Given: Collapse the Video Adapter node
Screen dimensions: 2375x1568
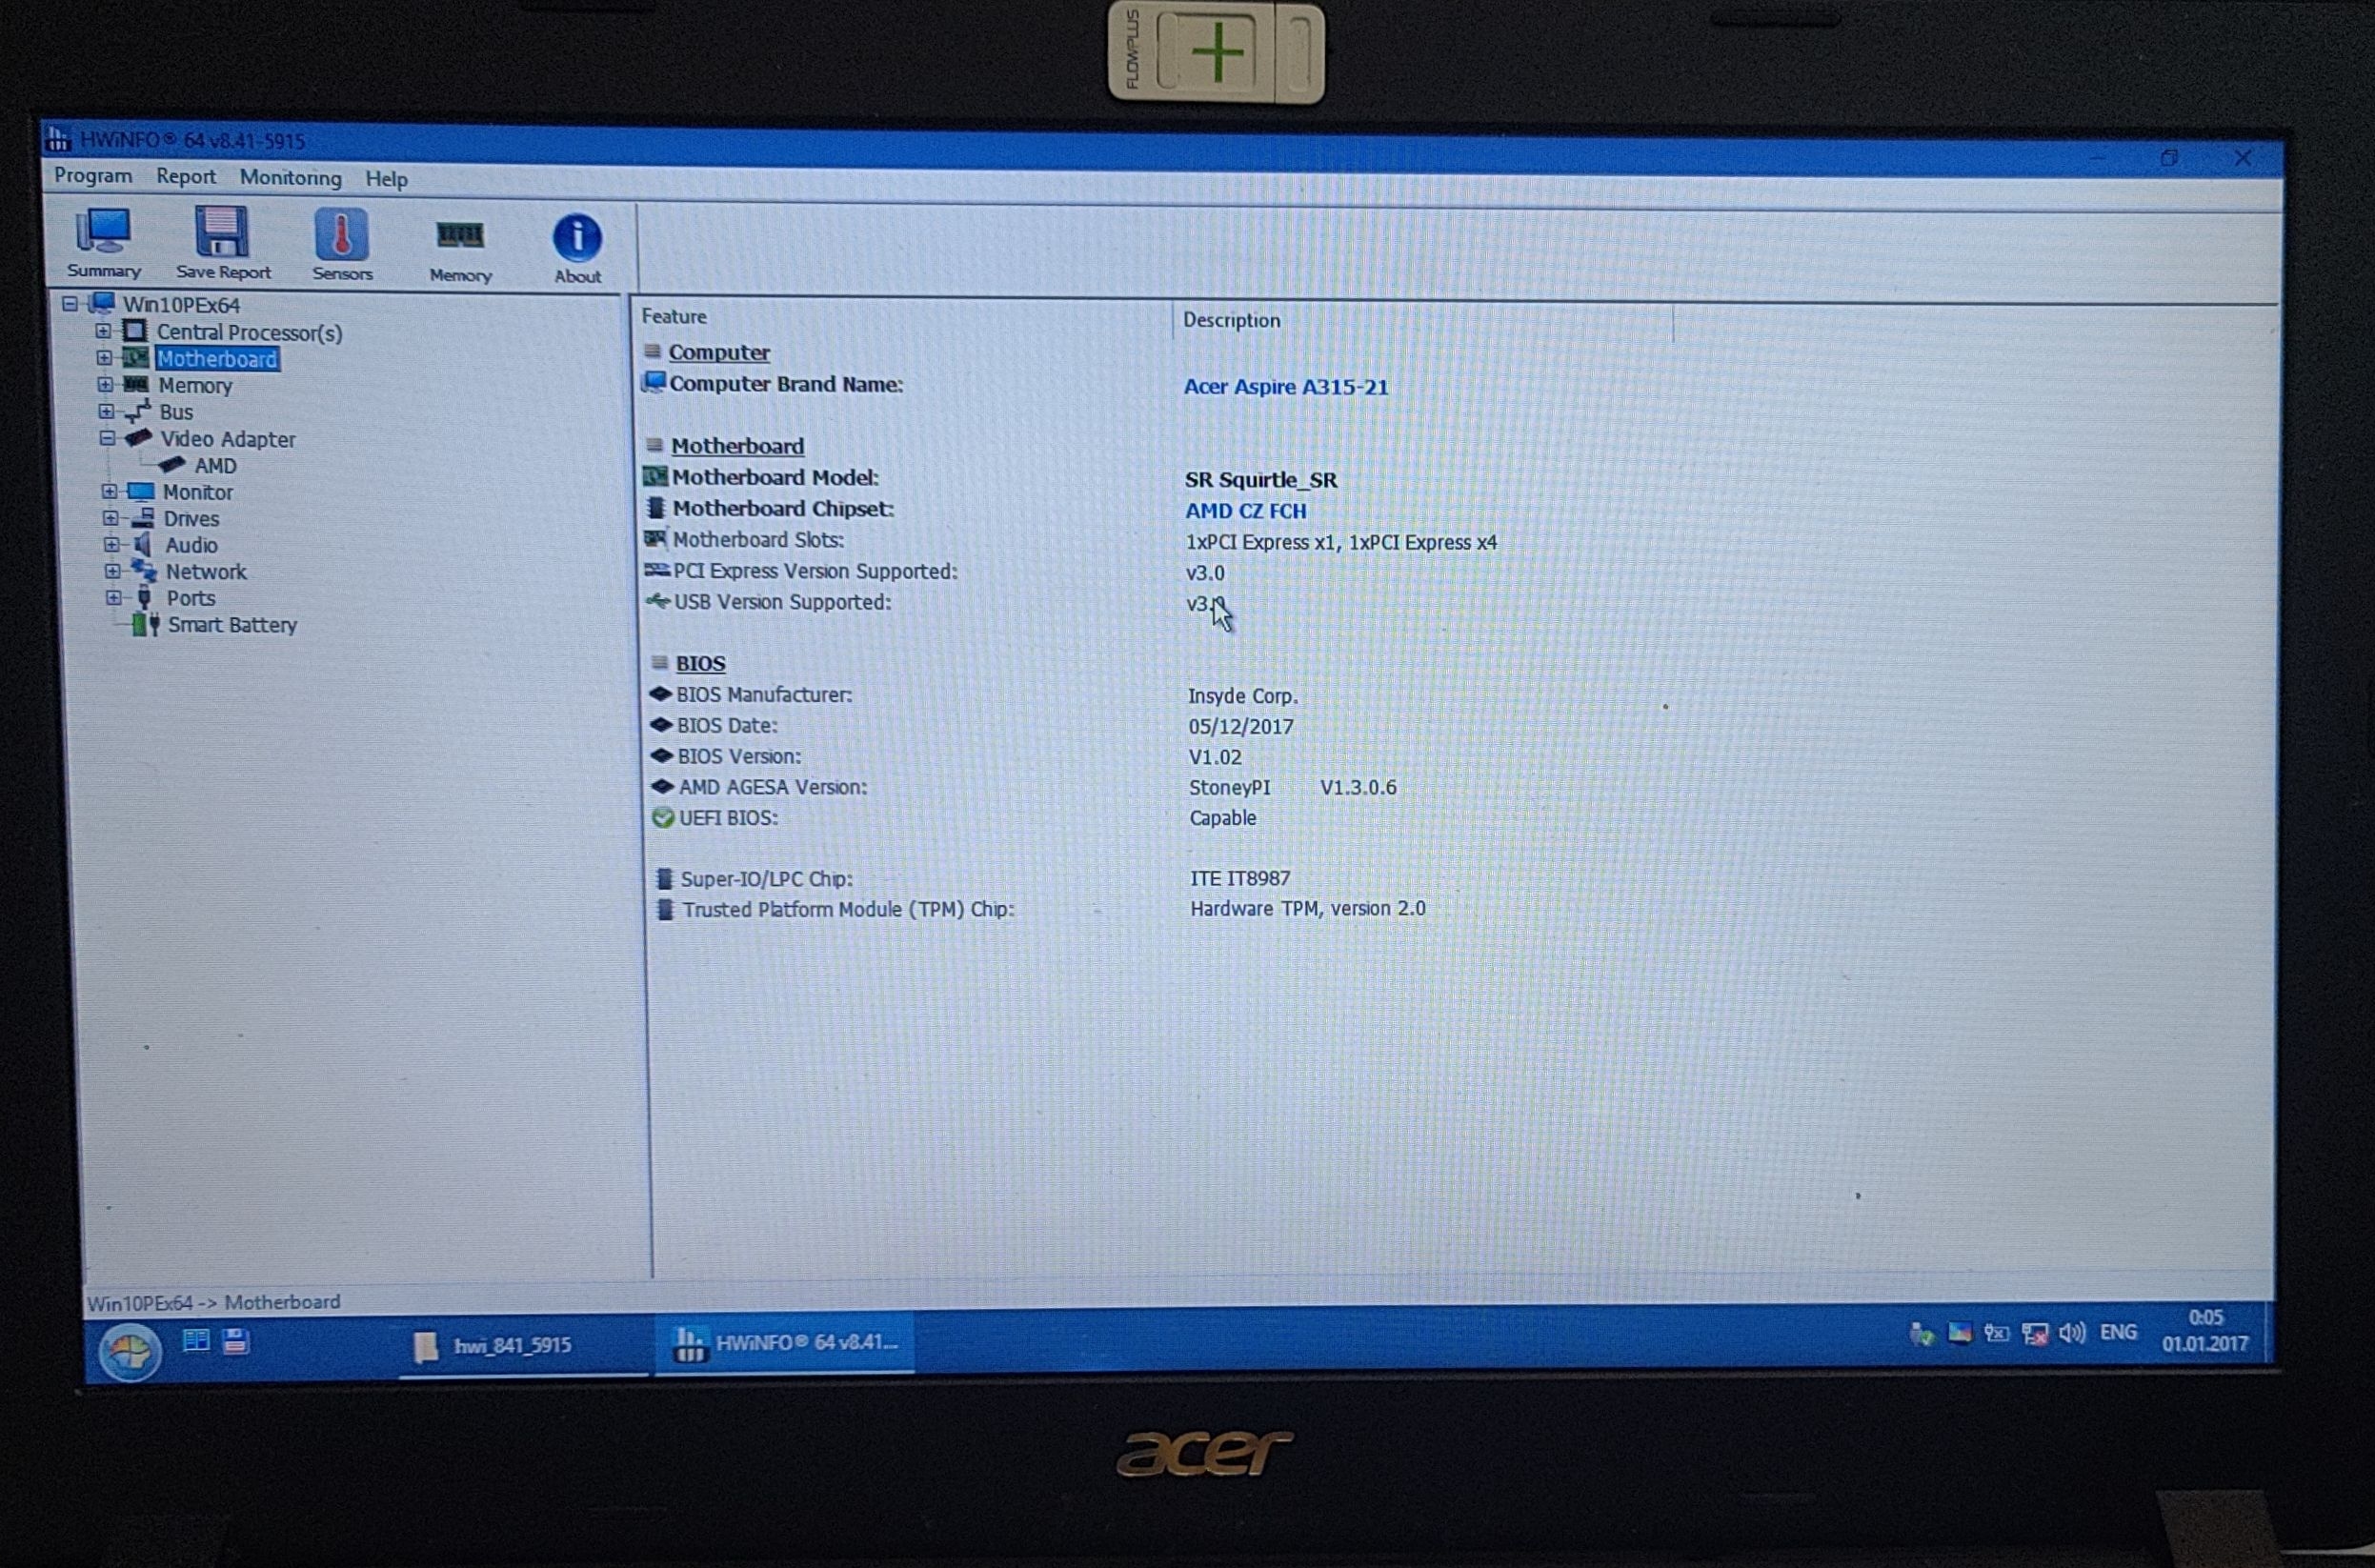Looking at the screenshot, I should (107, 438).
